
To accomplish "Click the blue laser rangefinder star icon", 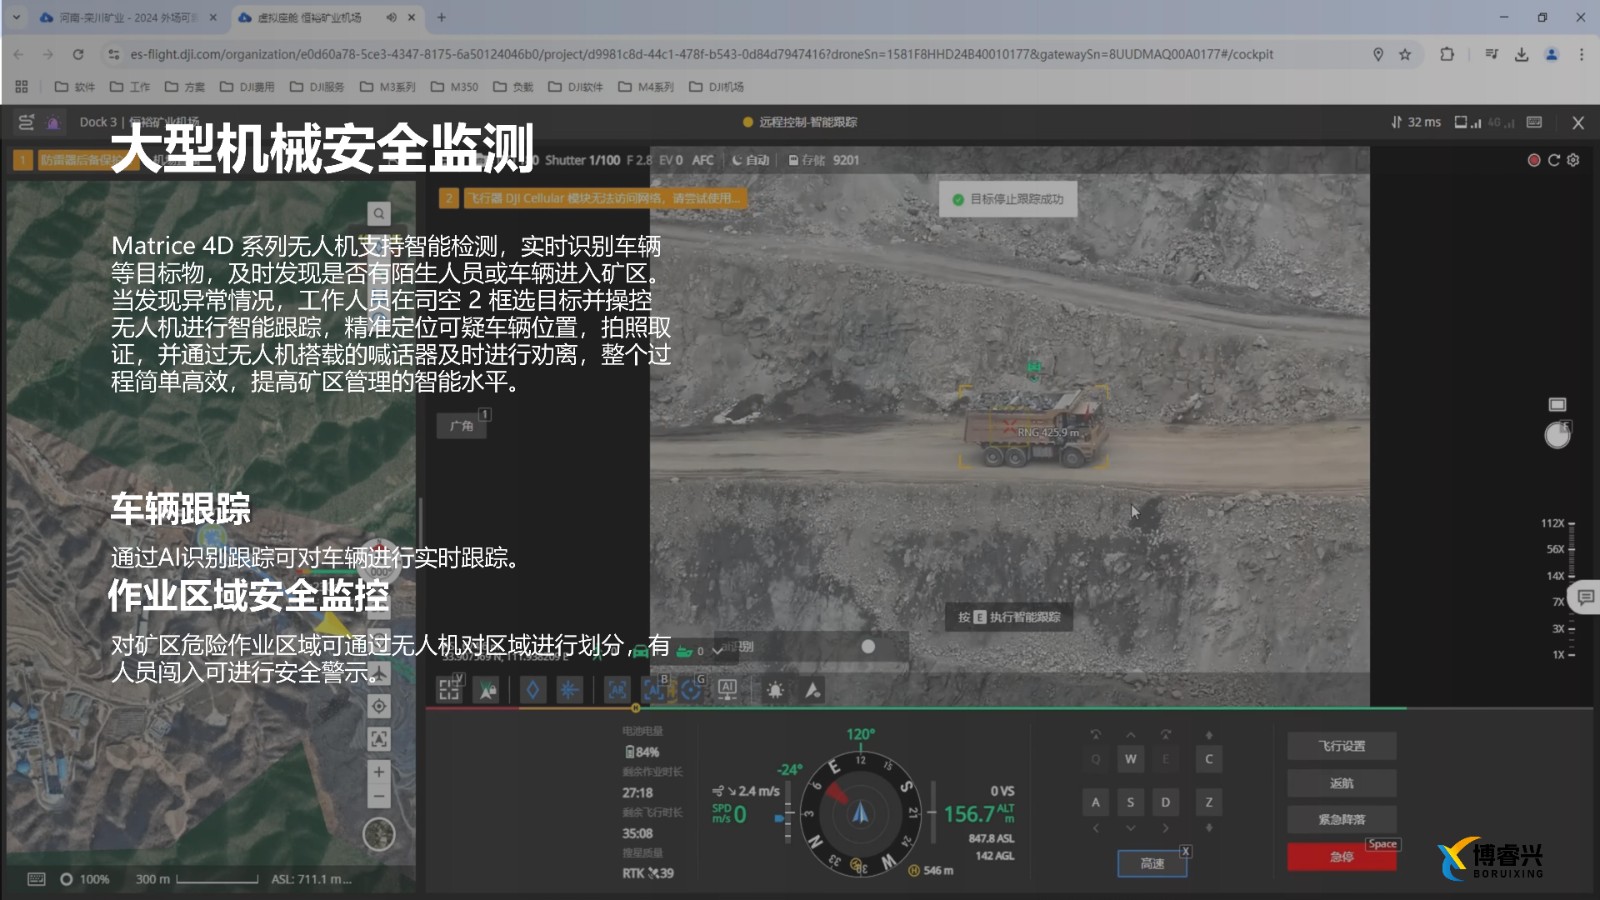I will (569, 689).
